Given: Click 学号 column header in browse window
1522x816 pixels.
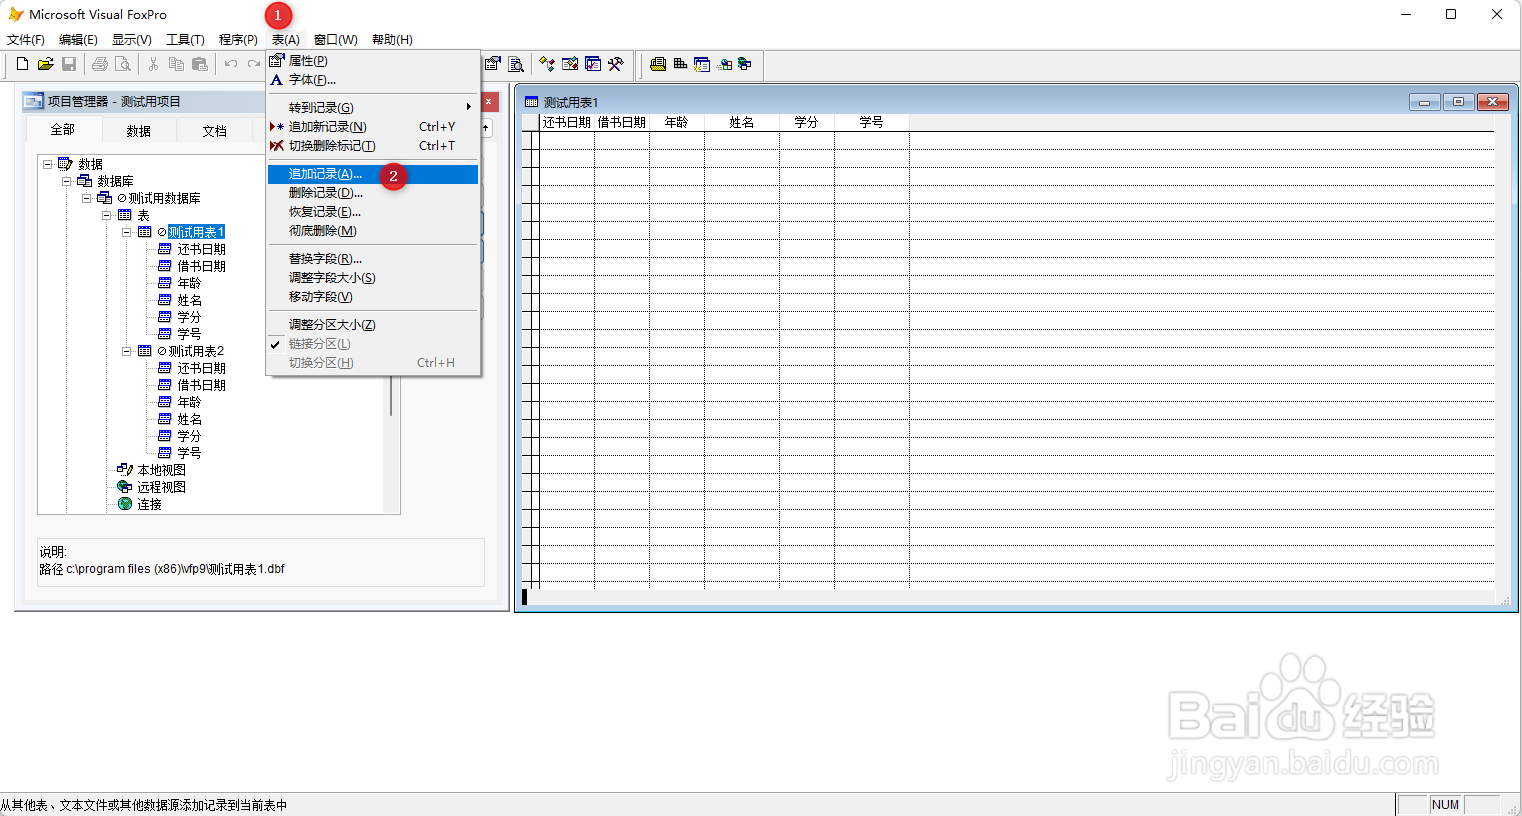Looking at the screenshot, I should pyautogui.click(x=872, y=122).
